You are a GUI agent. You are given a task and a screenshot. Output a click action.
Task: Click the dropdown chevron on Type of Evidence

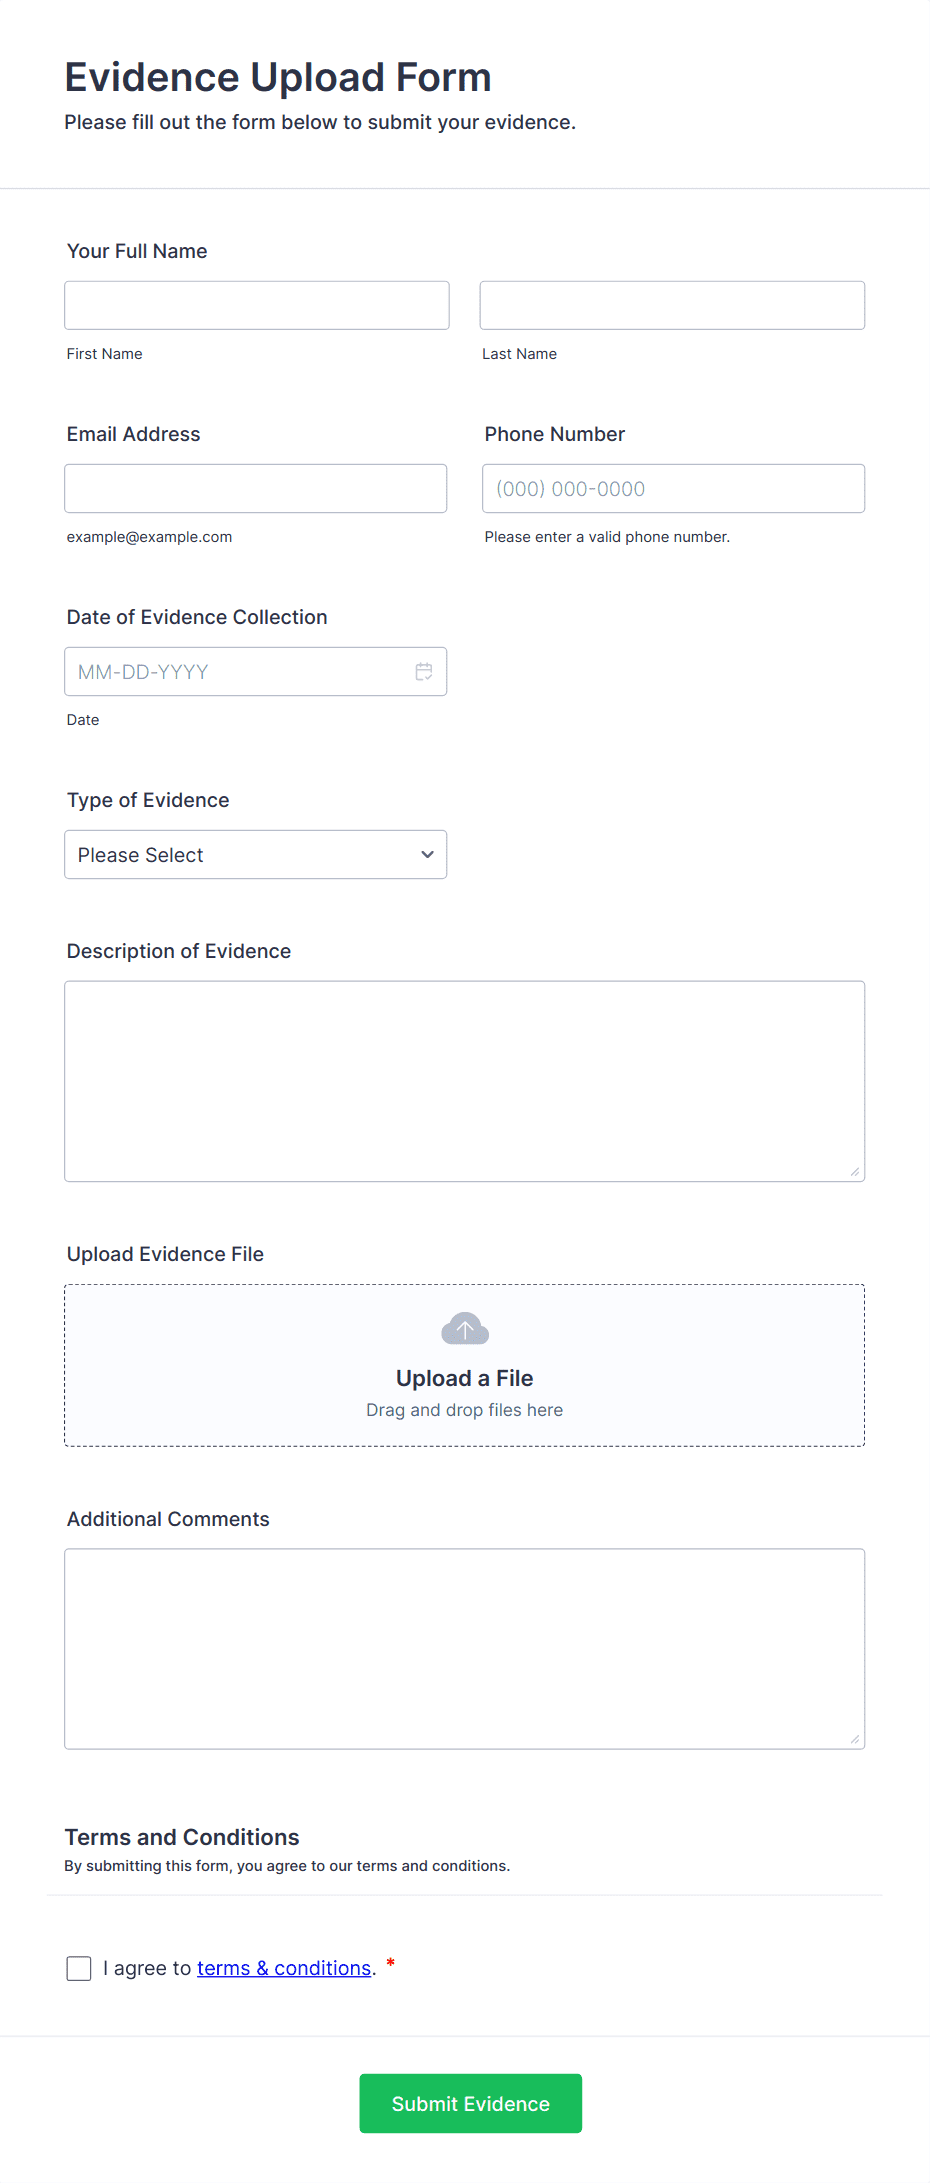426,854
